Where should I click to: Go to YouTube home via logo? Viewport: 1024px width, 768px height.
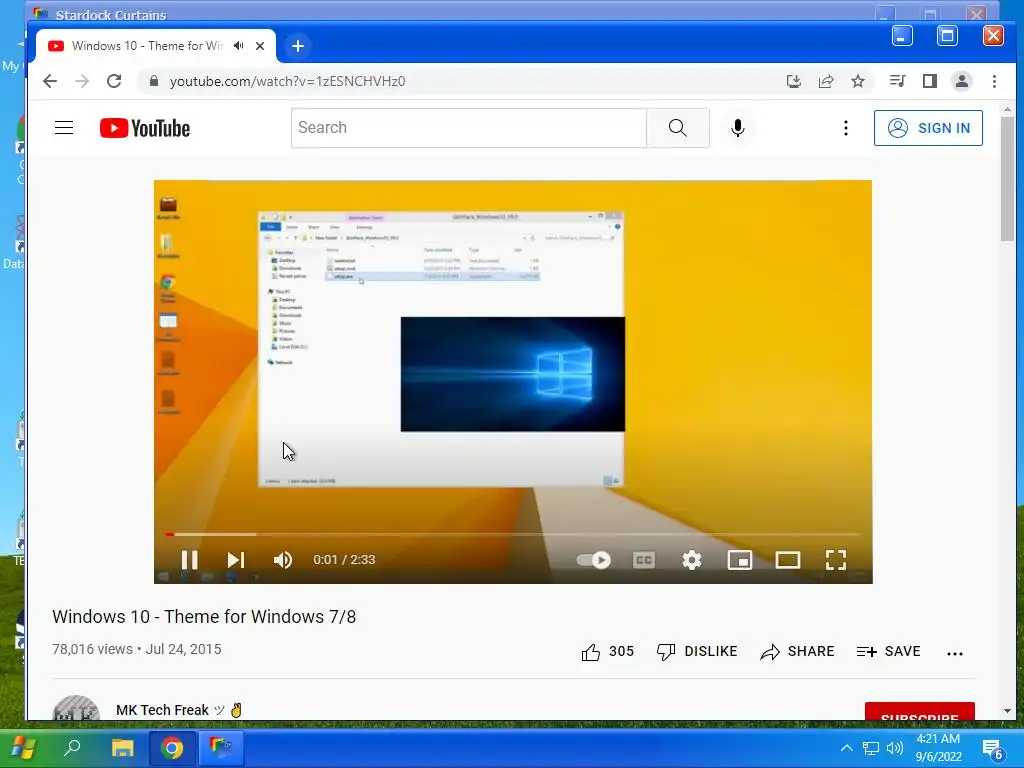pos(145,128)
